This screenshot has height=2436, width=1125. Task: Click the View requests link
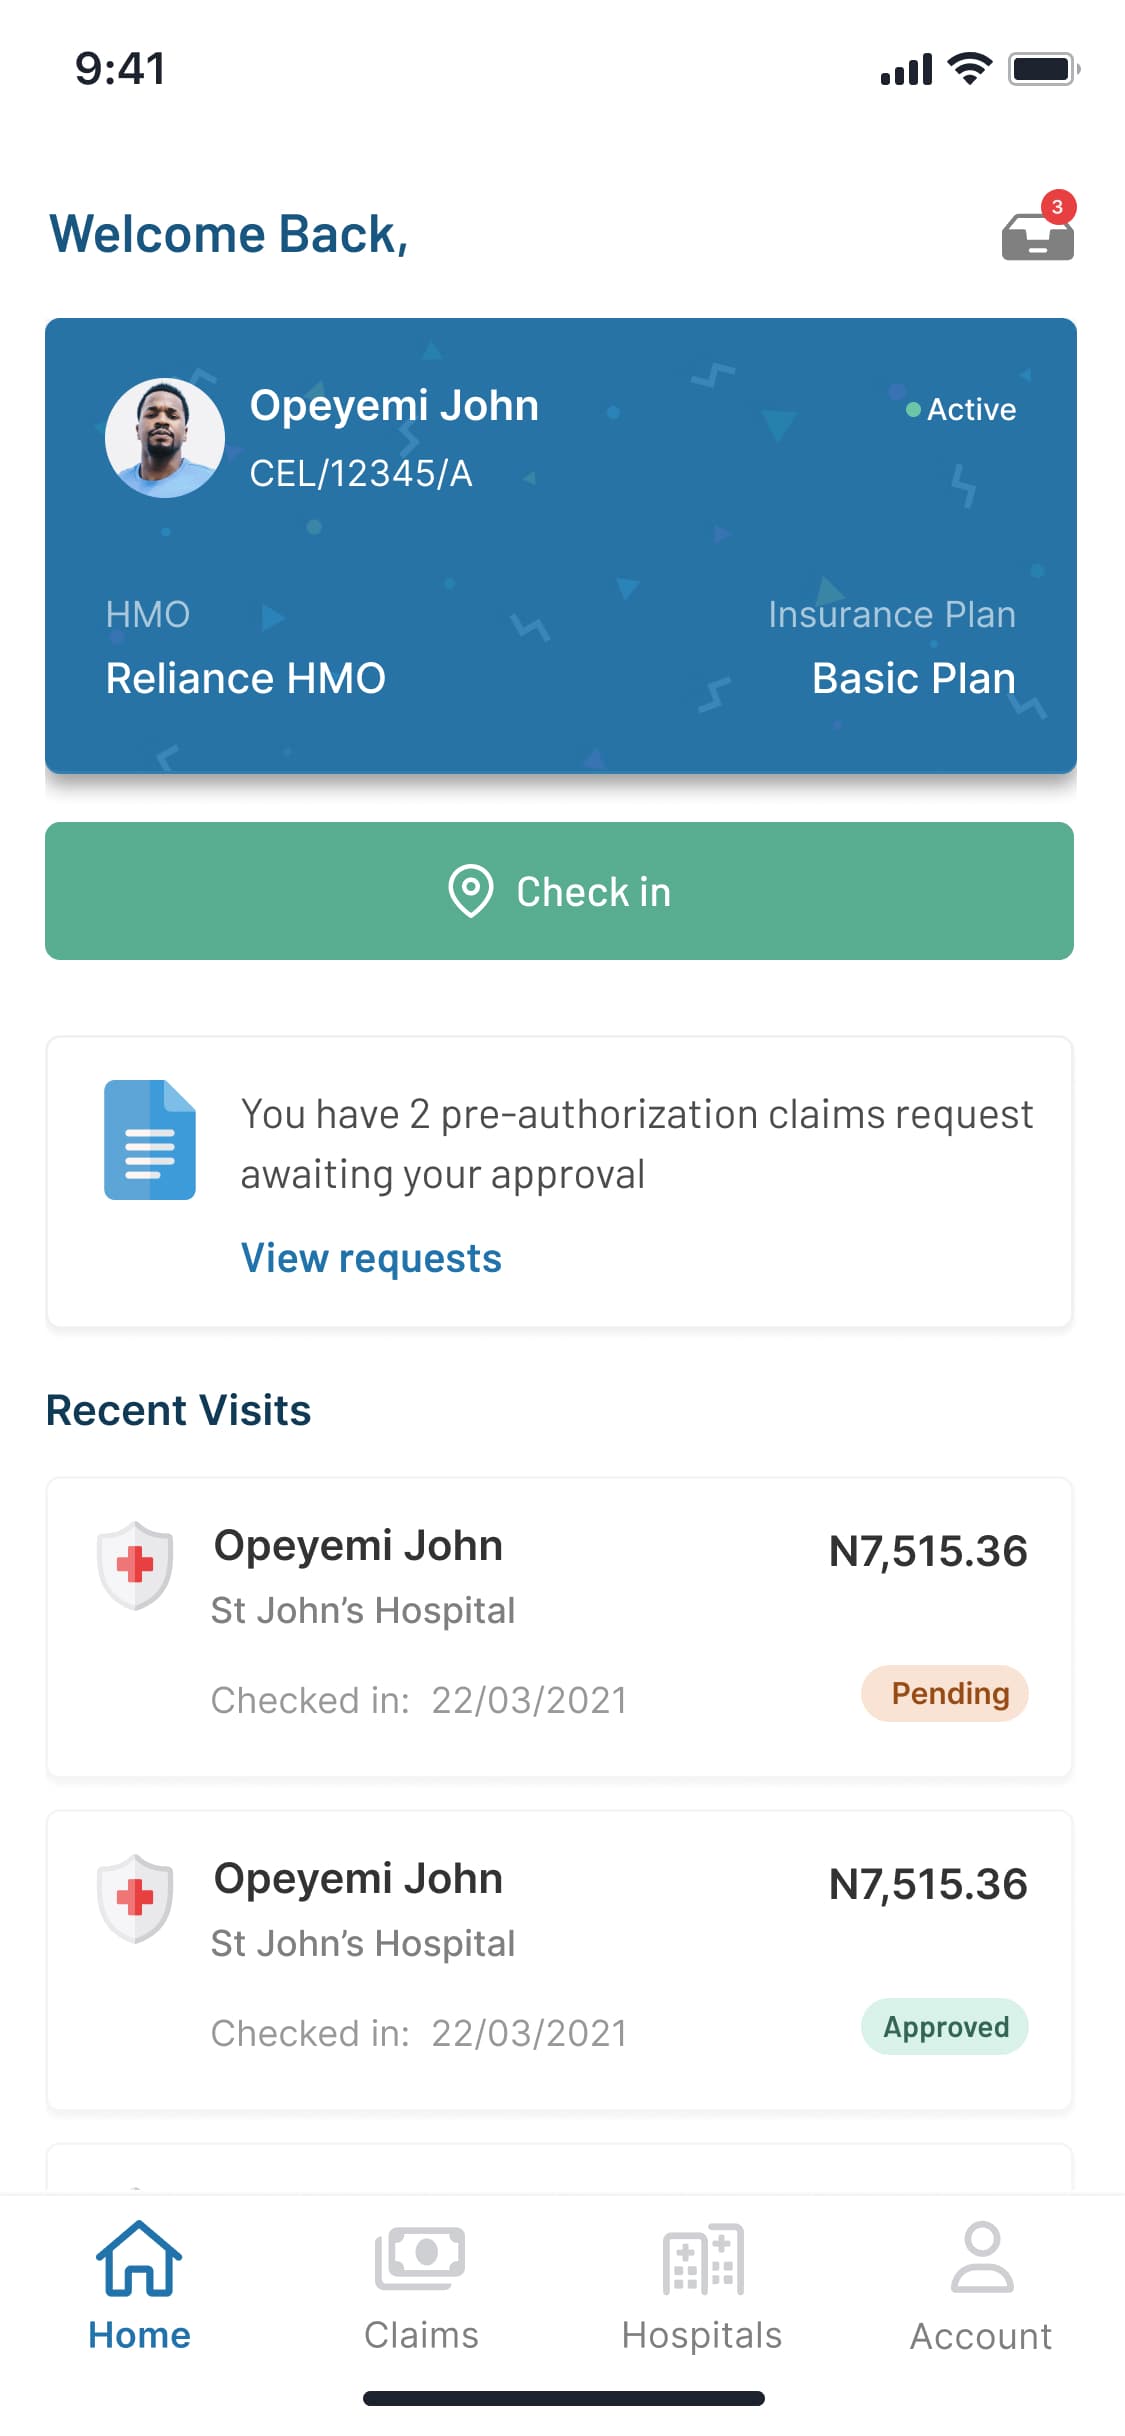[x=371, y=1258]
